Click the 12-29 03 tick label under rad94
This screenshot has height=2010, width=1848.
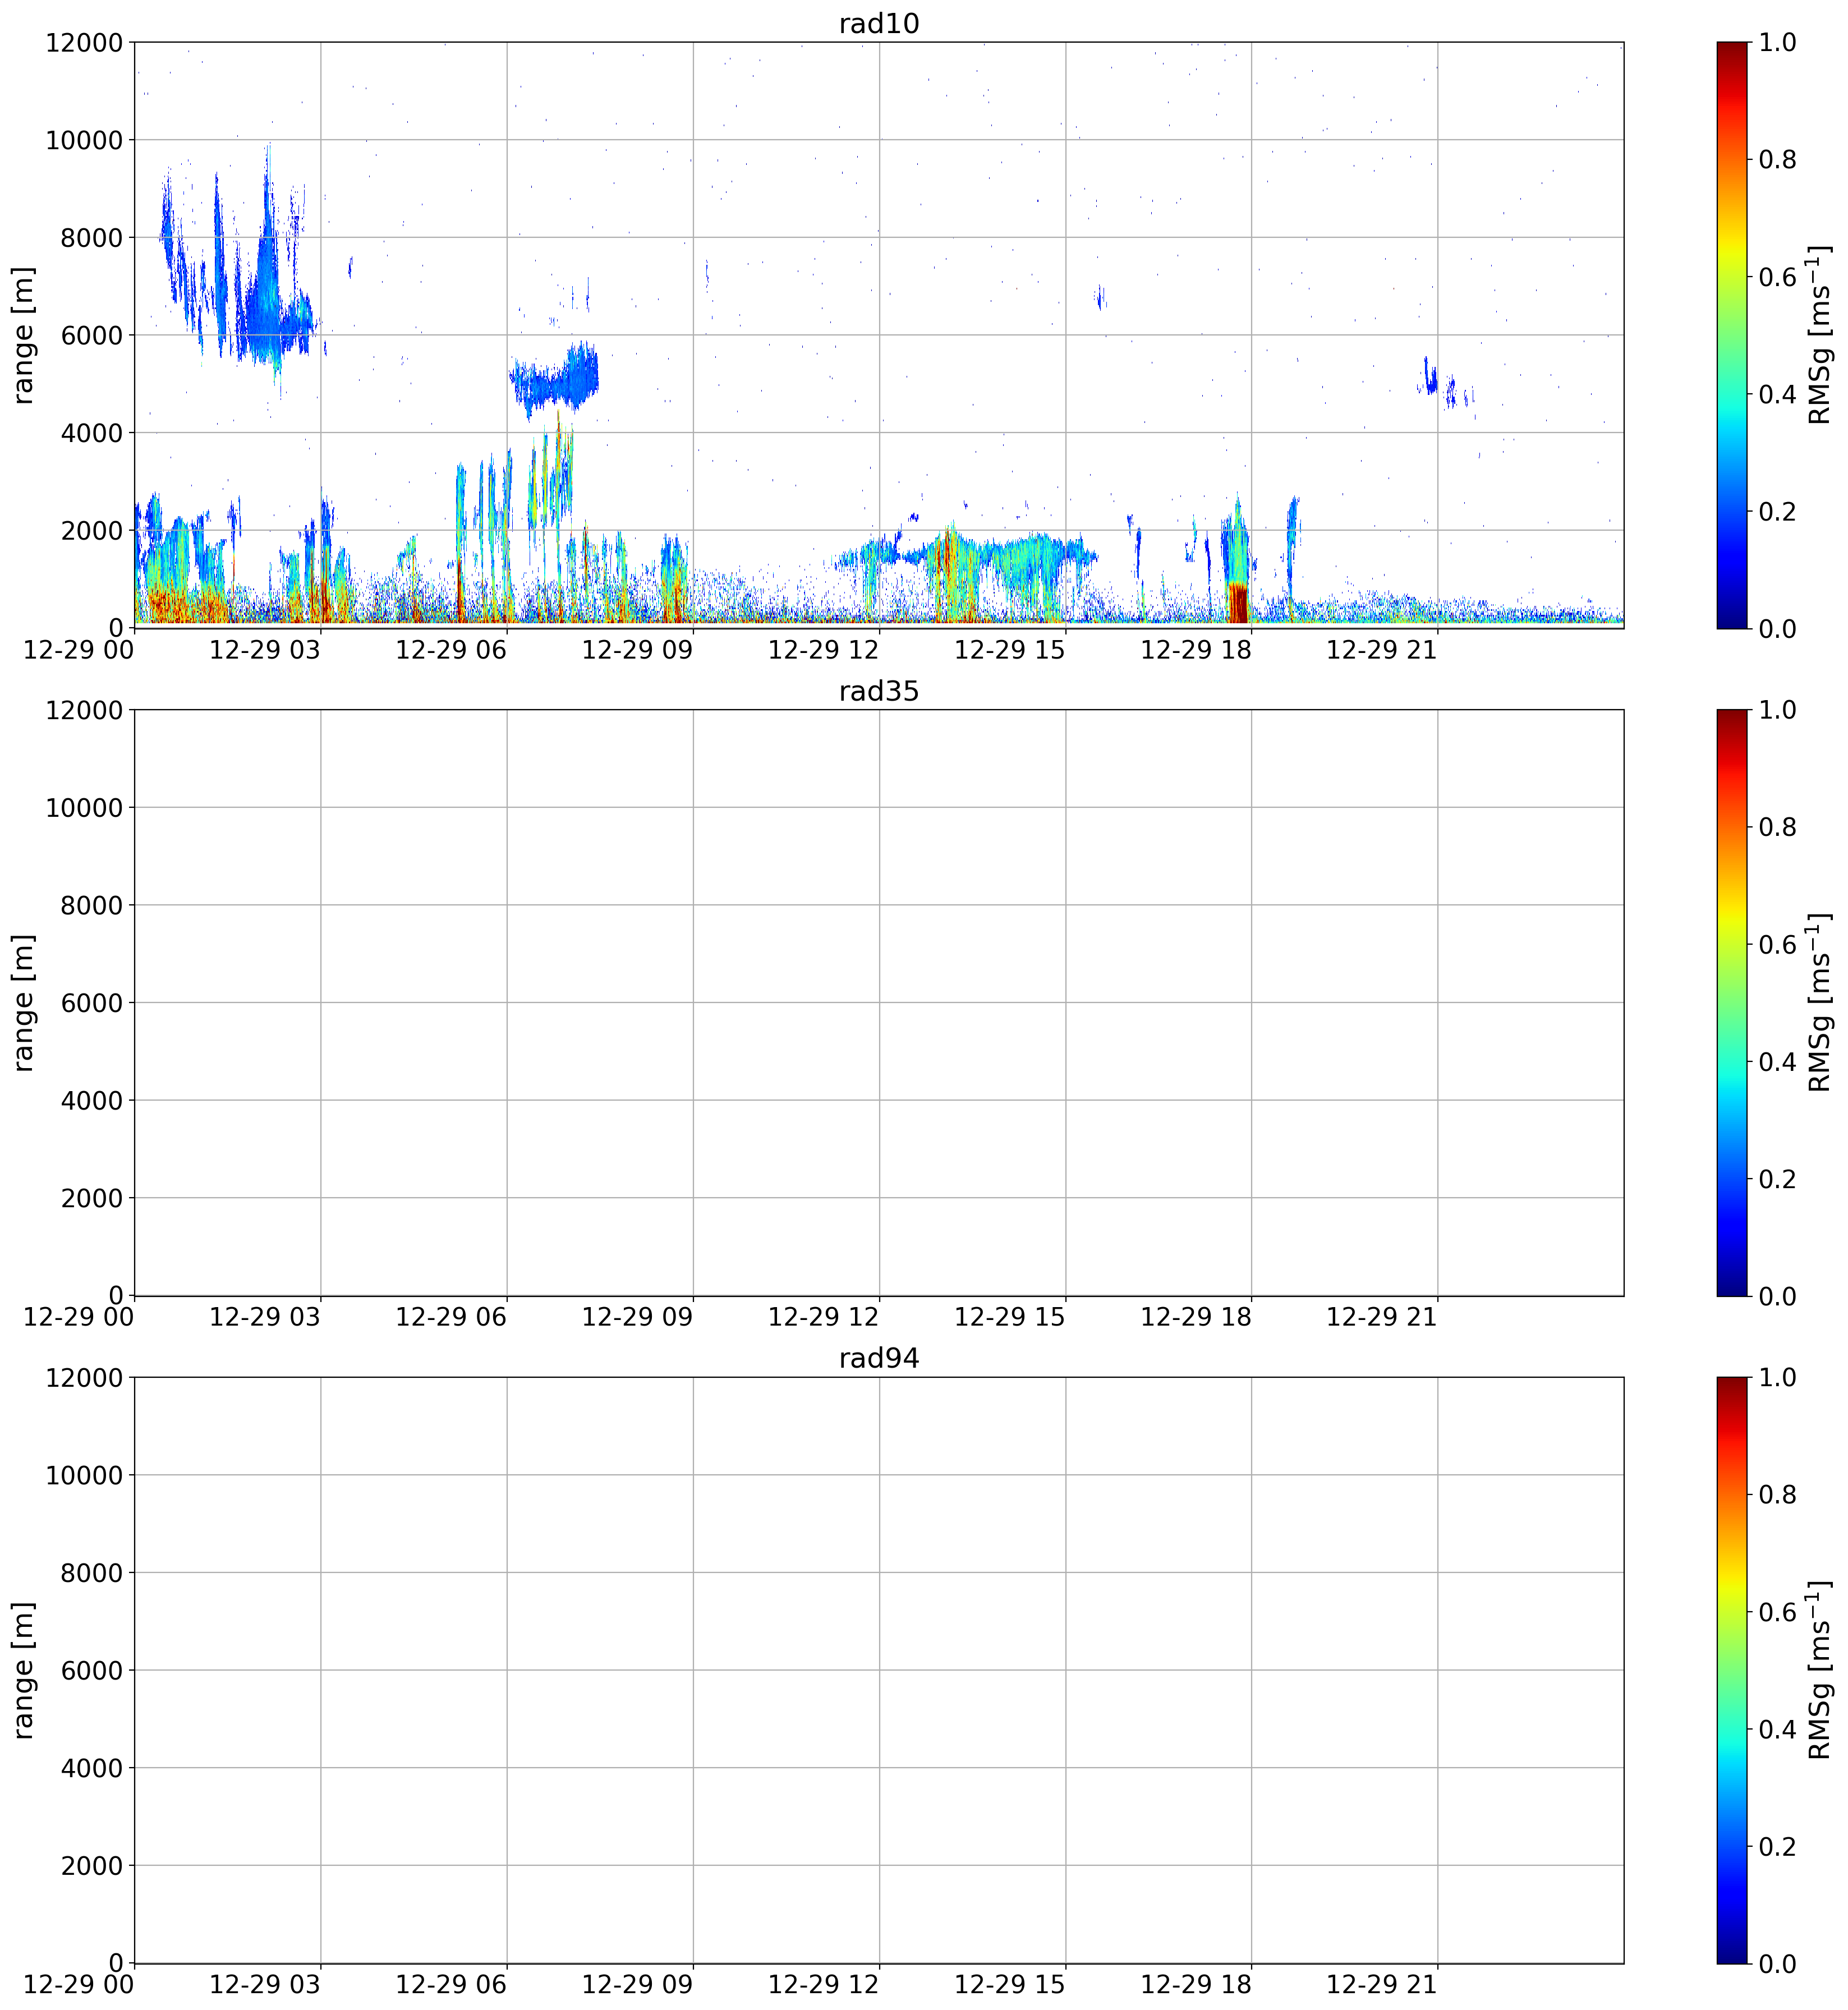pyautogui.click(x=265, y=1985)
